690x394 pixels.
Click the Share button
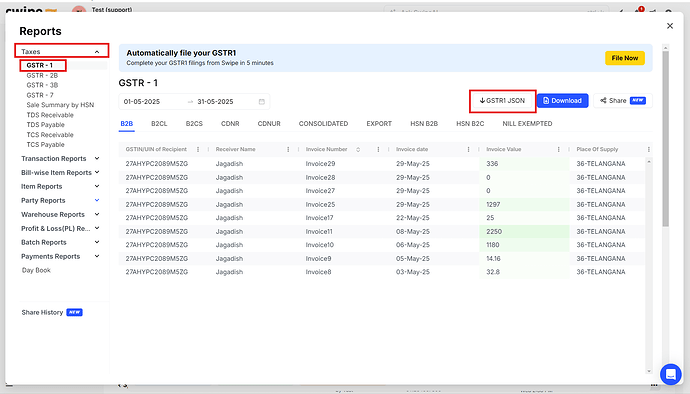(623, 101)
